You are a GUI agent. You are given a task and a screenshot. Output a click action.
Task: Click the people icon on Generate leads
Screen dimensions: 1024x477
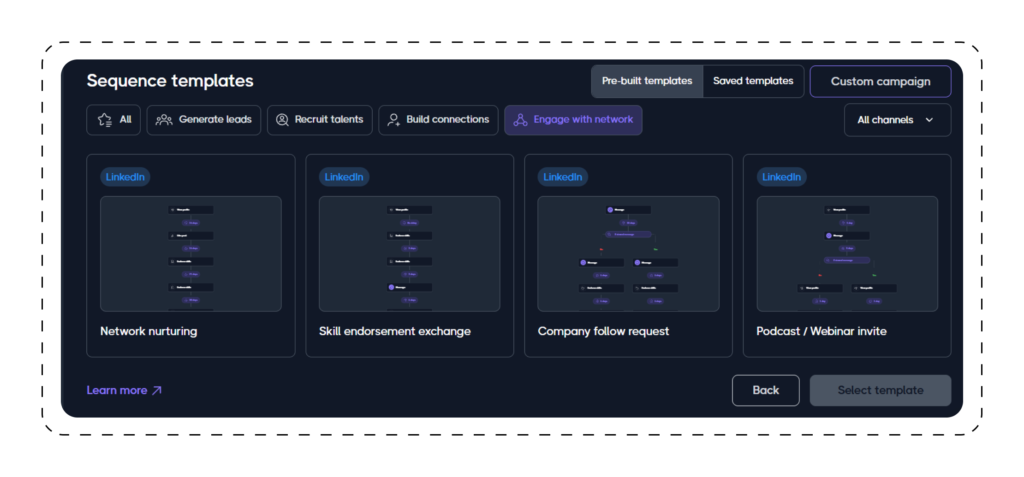(x=164, y=120)
